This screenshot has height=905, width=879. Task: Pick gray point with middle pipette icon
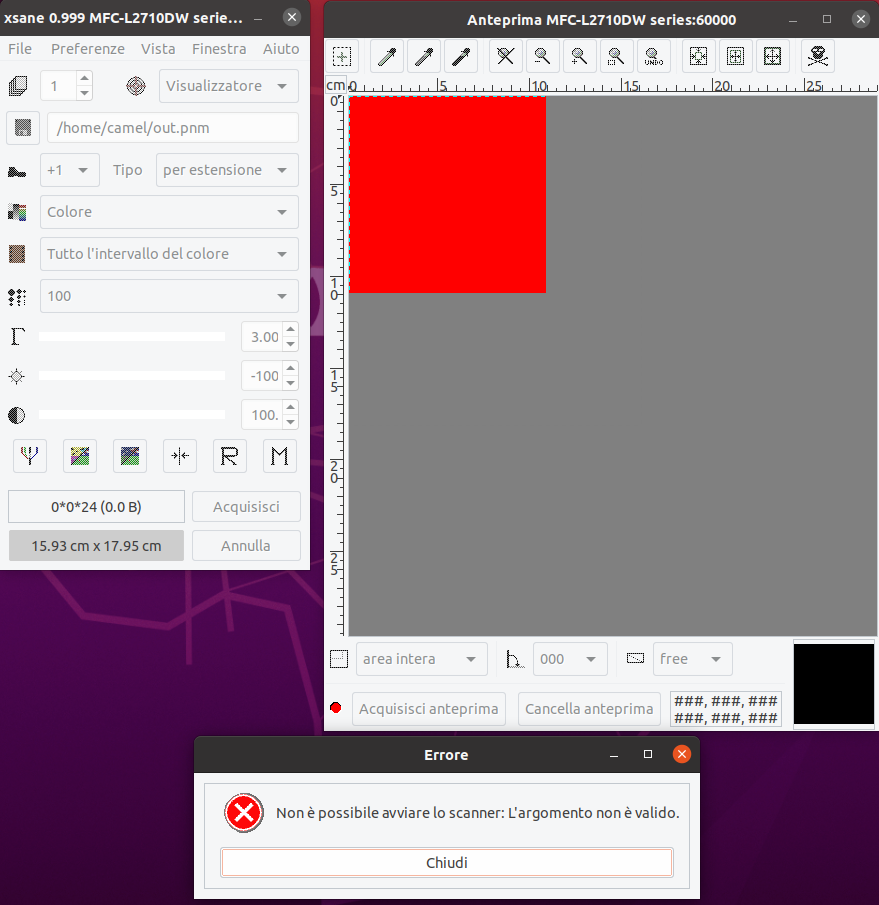[x=424, y=56]
